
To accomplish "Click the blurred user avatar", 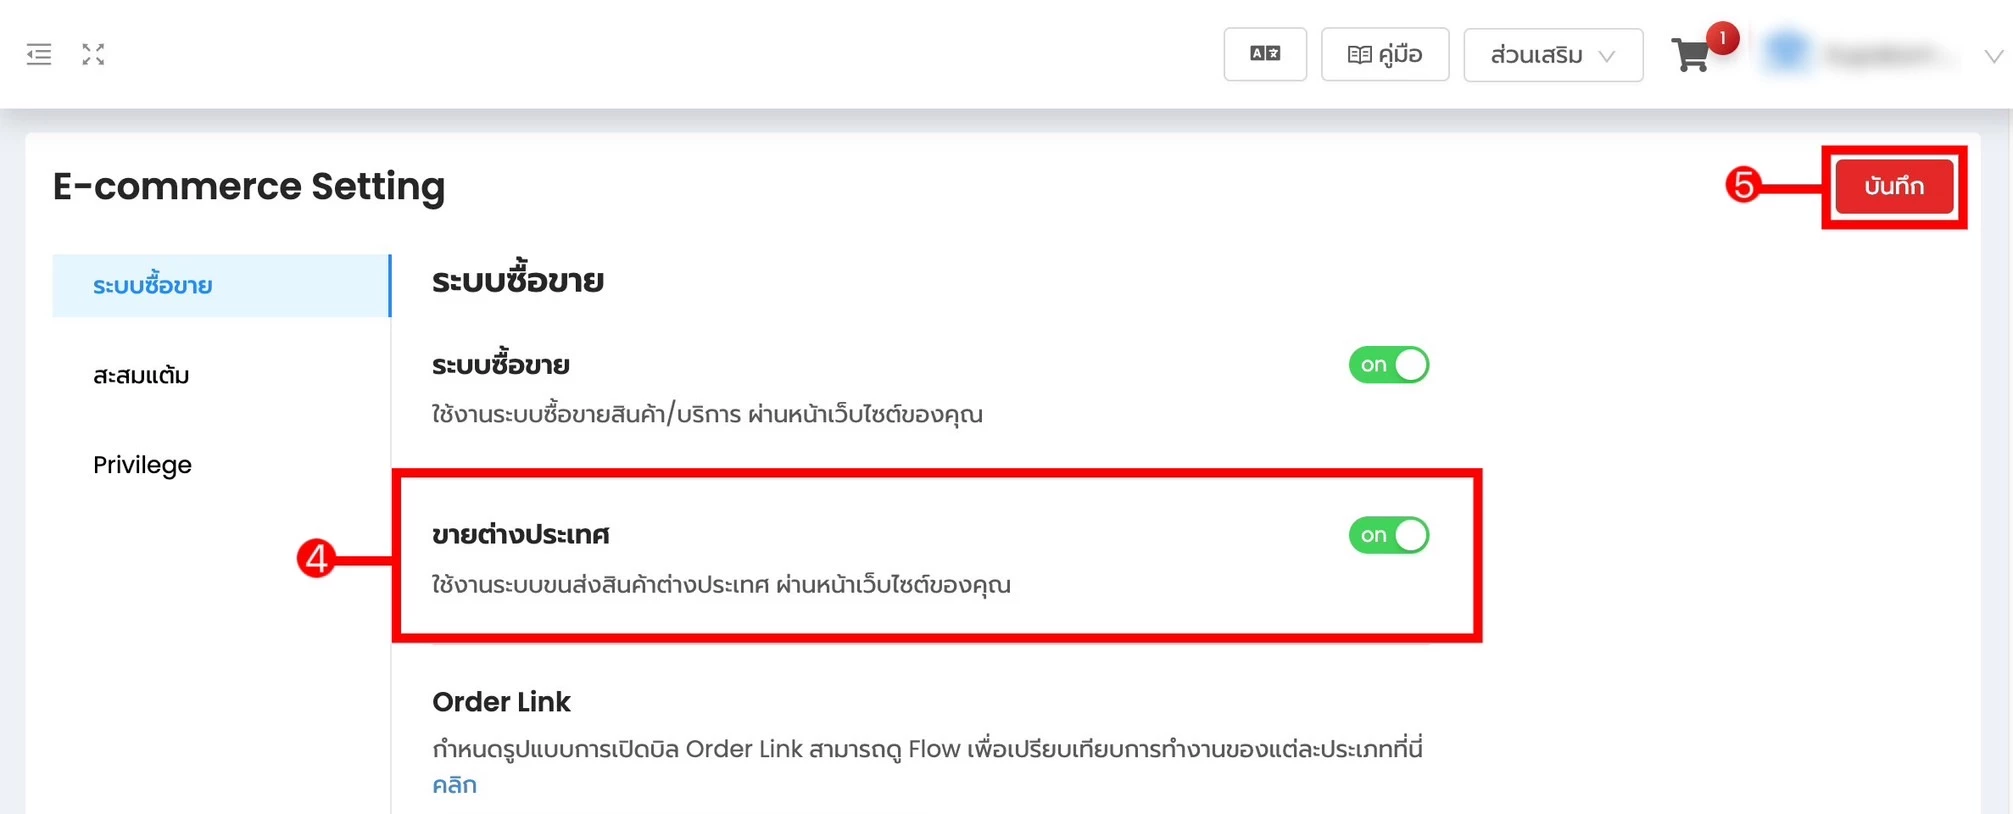I will [1787, 53].
